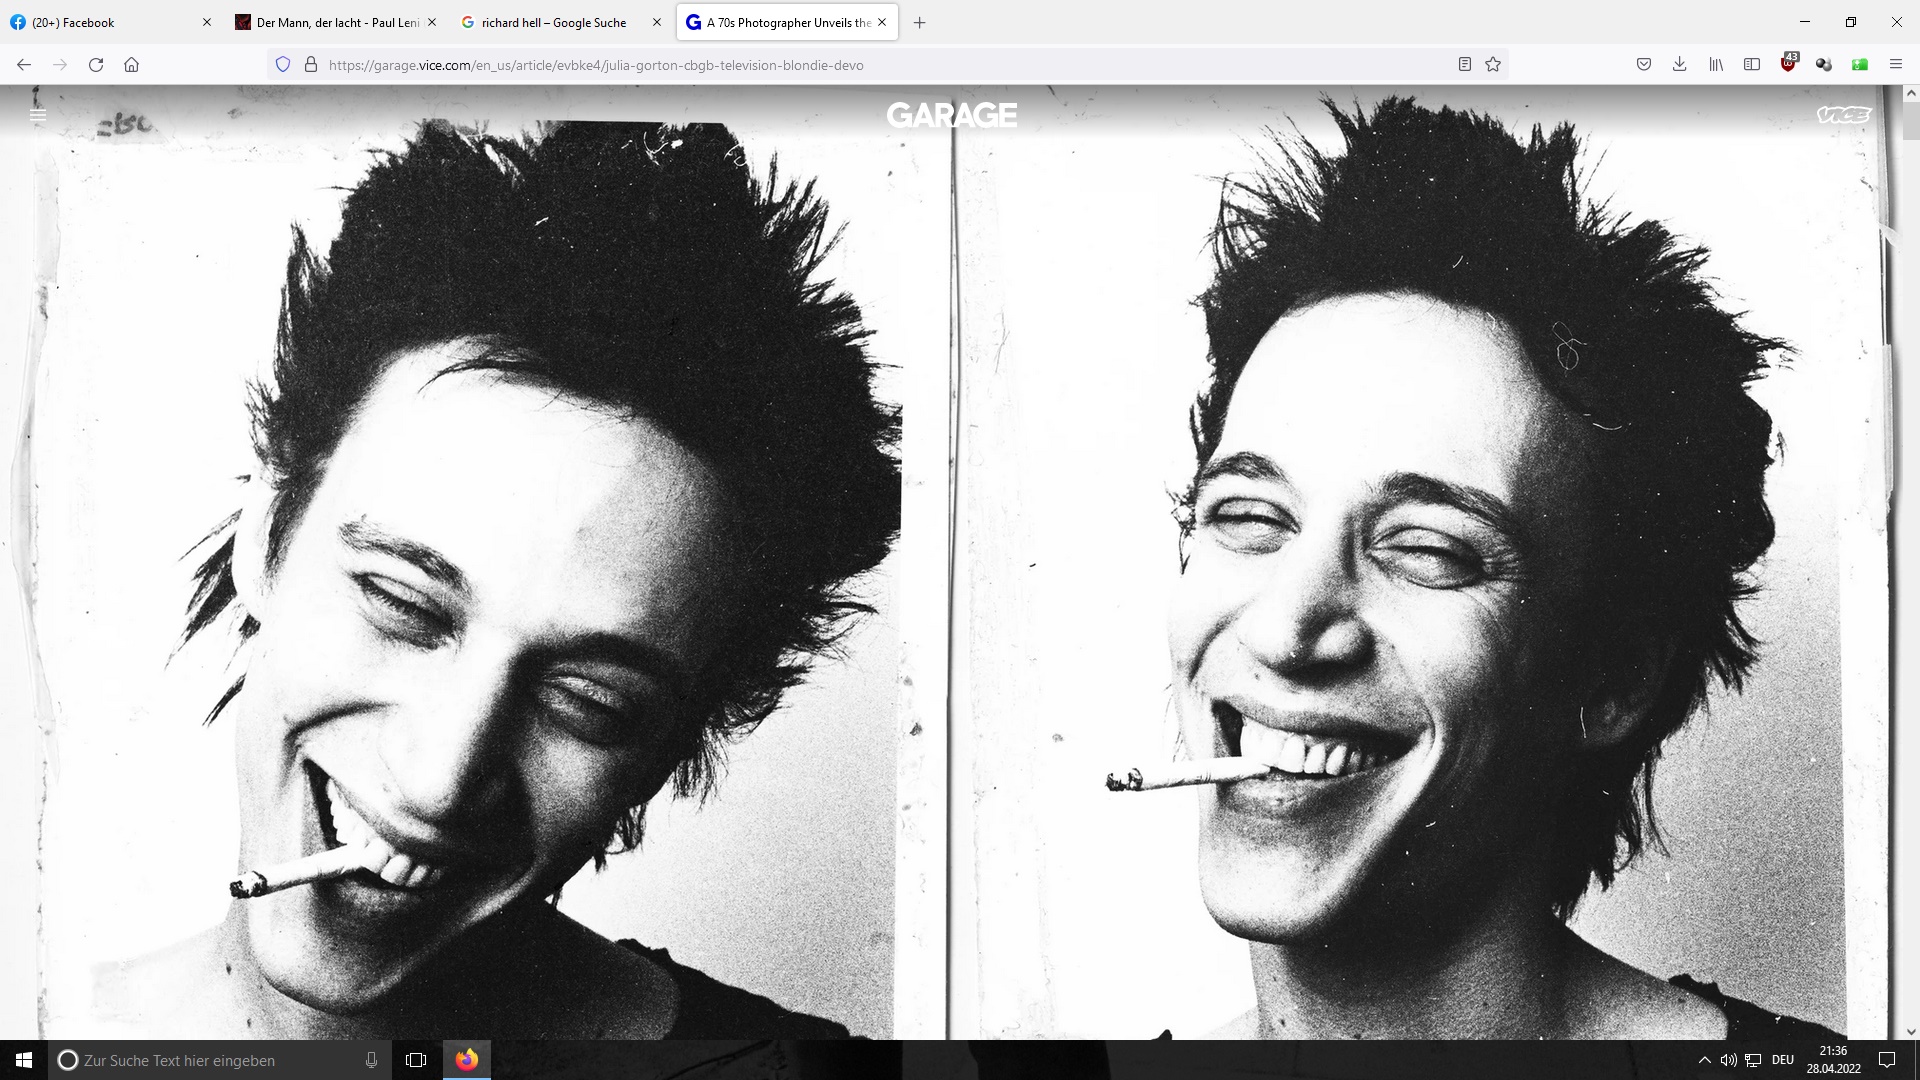The height and width of the screenshot is (1080, 1920).
Task: Bookmark this page with the star
Action: (1492, 64)
